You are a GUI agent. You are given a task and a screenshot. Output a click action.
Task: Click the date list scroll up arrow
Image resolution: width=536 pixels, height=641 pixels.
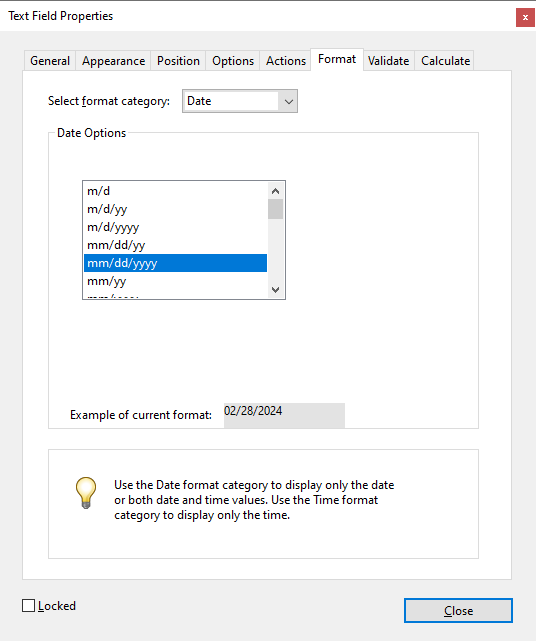click(x=276, y=191)
